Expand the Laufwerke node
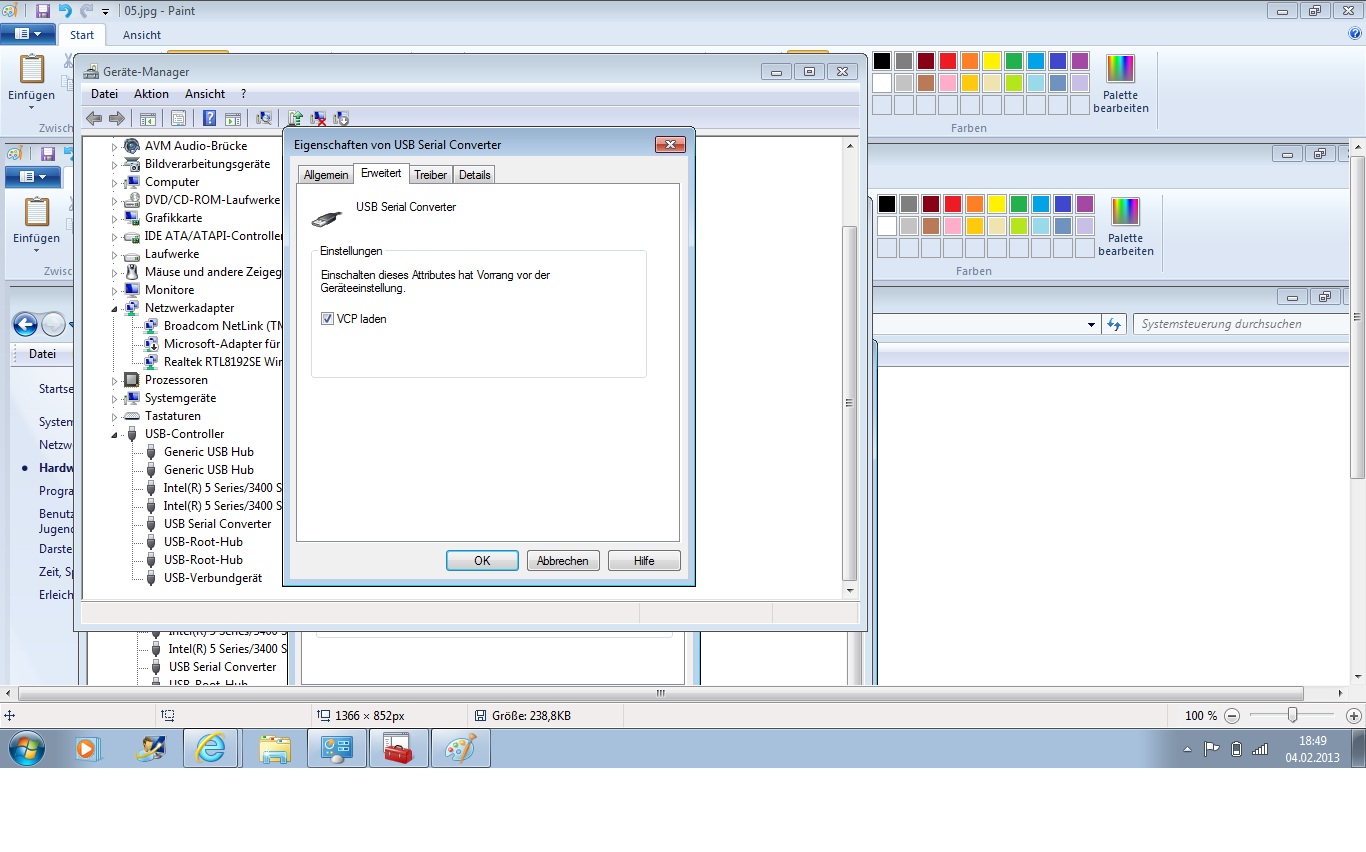The image size is (1366, 852). [114, 254]
